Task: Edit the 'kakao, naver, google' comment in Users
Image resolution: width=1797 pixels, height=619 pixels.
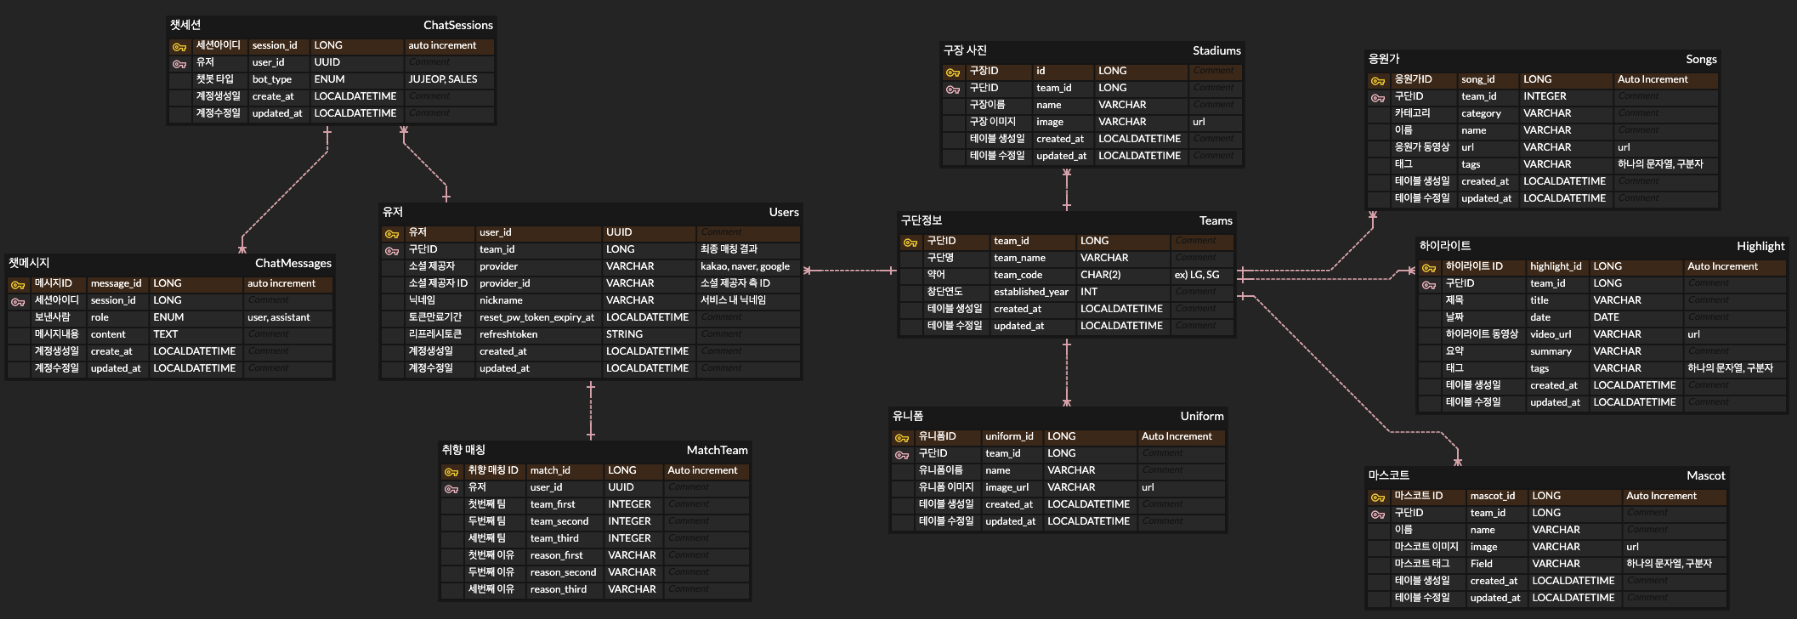Action: tap(745, 267)
